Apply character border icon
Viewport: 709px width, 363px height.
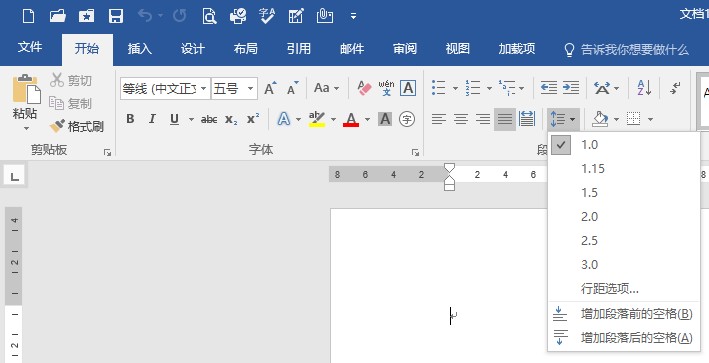408,88
